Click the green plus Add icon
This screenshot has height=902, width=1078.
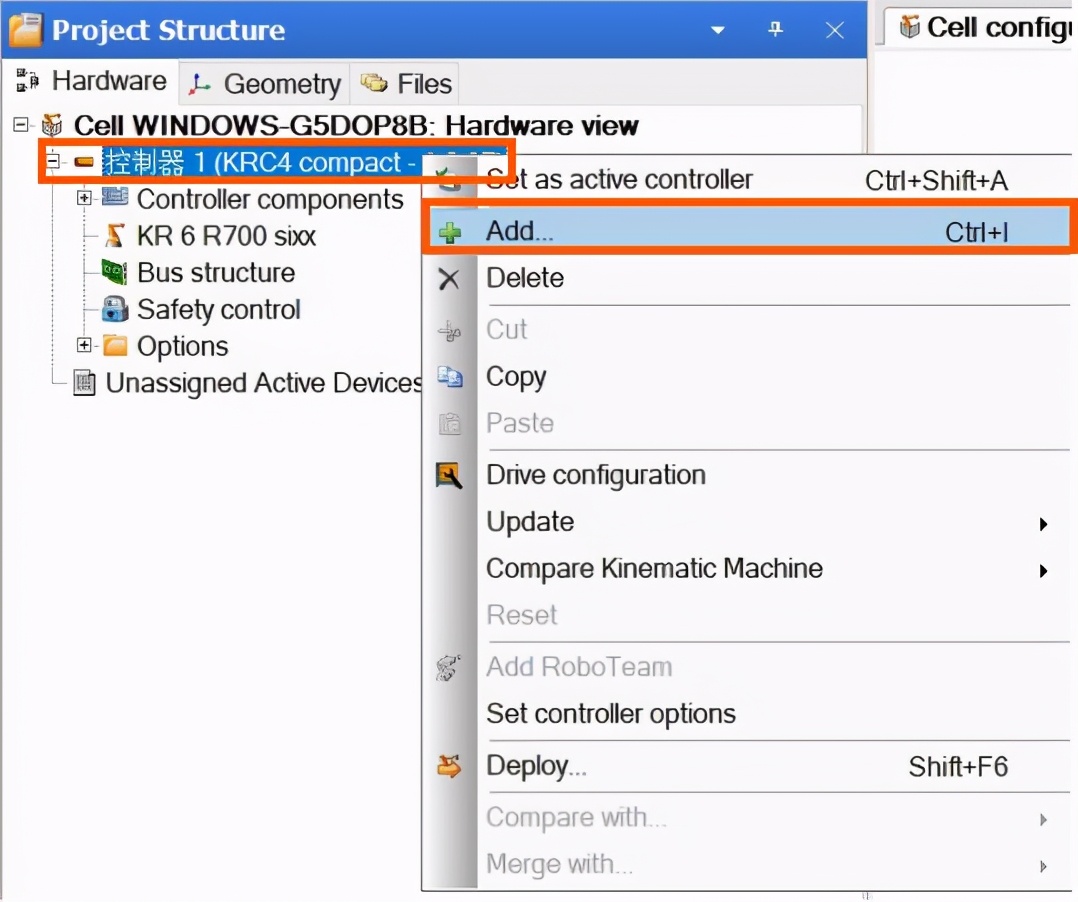point(450,233)
